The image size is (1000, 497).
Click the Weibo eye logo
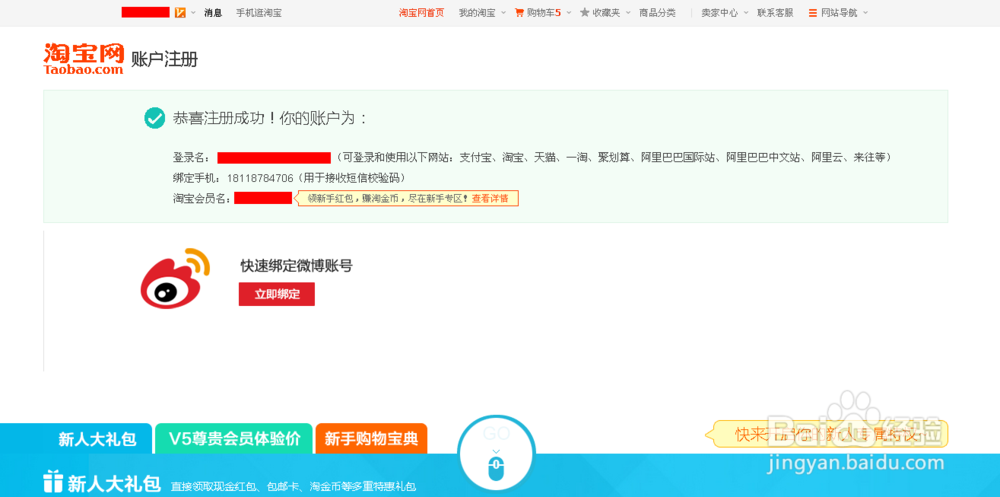(x=175, y=279)
